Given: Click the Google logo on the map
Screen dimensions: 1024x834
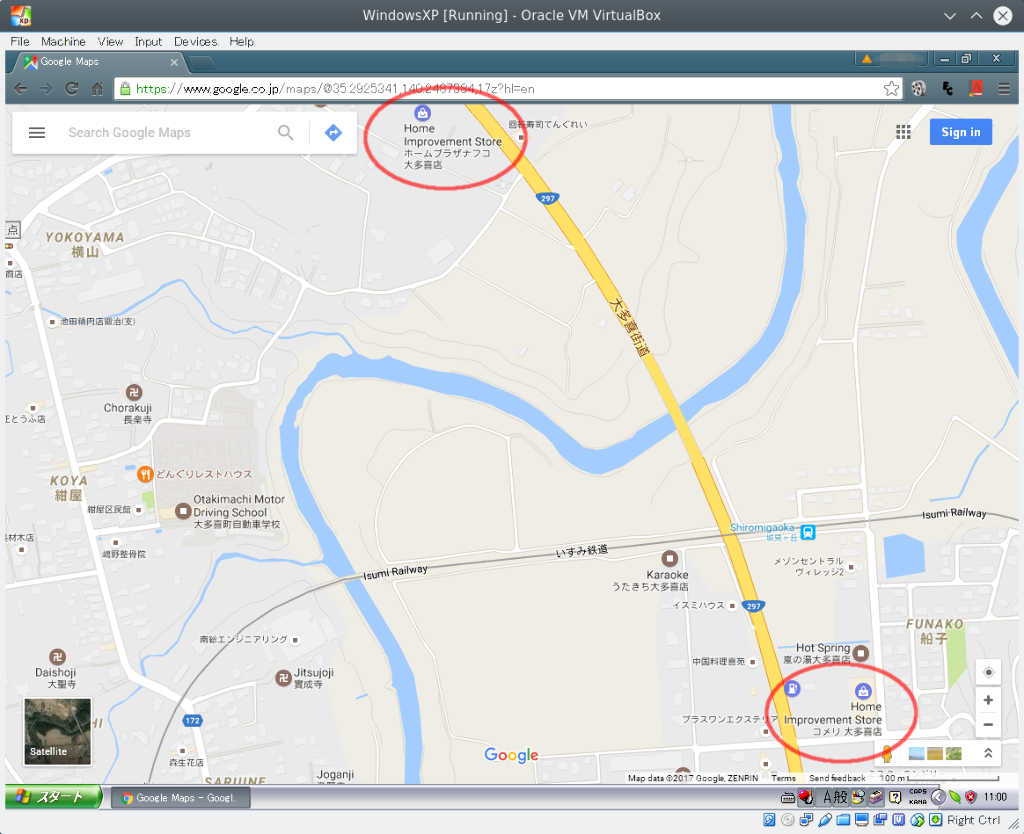Looking at the screenshot, I should click(x=511, y=755).
